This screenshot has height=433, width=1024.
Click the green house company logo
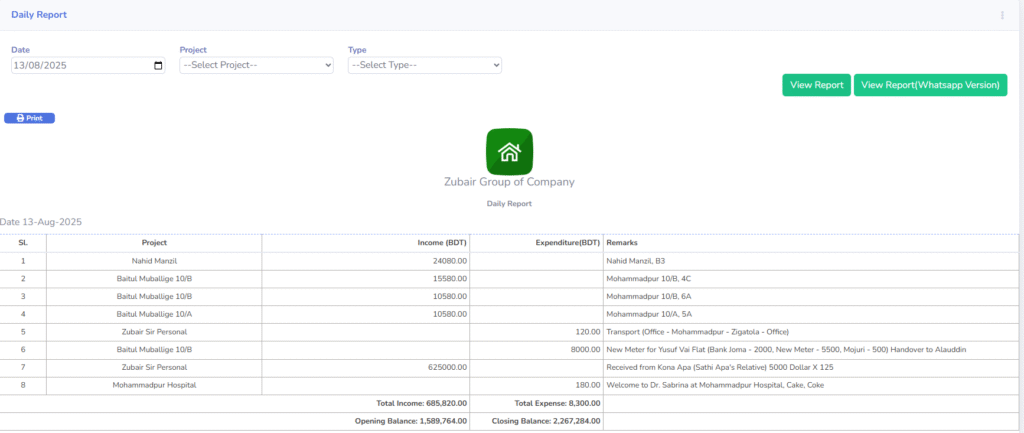(509, 152)
